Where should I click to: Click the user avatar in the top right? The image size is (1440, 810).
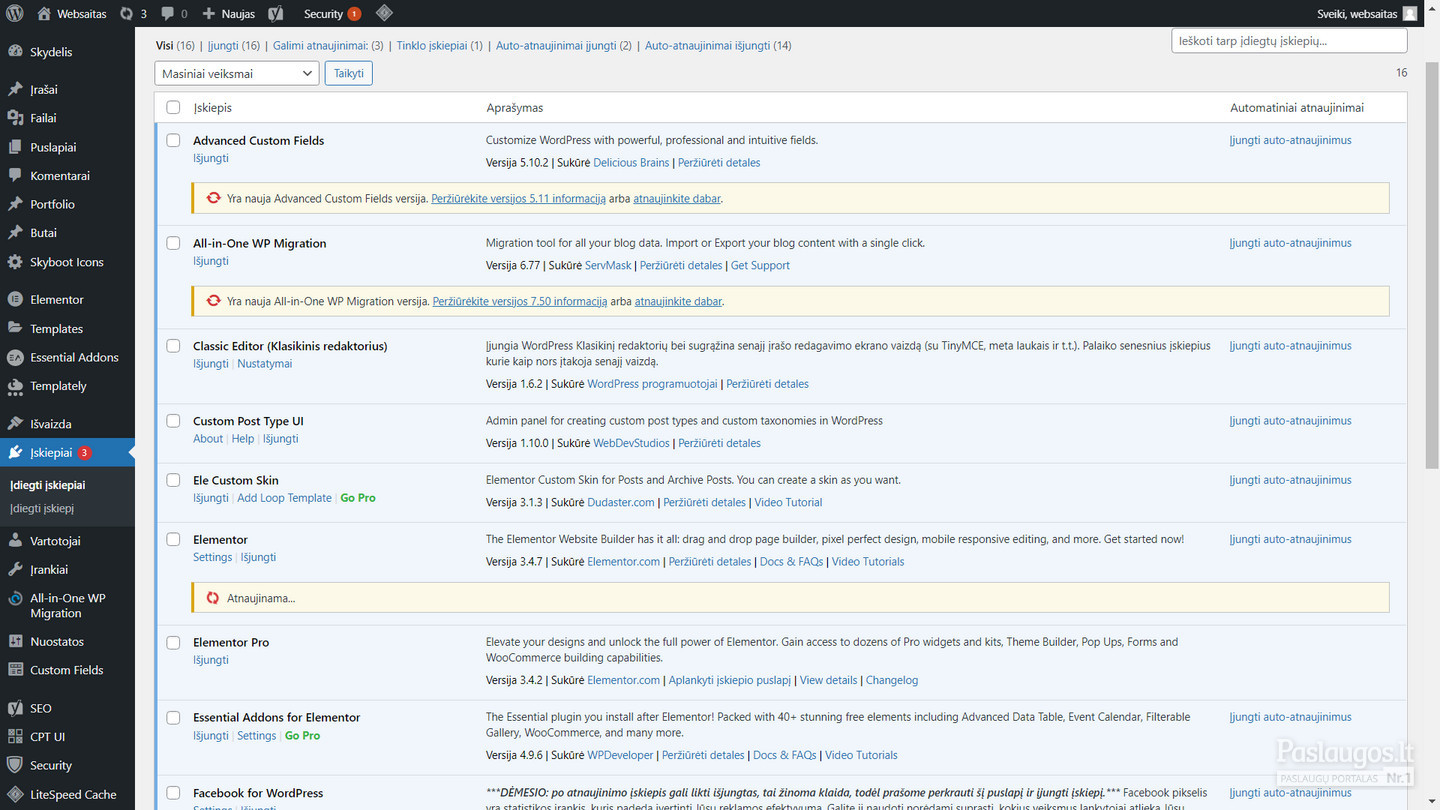click(1410, 13)
